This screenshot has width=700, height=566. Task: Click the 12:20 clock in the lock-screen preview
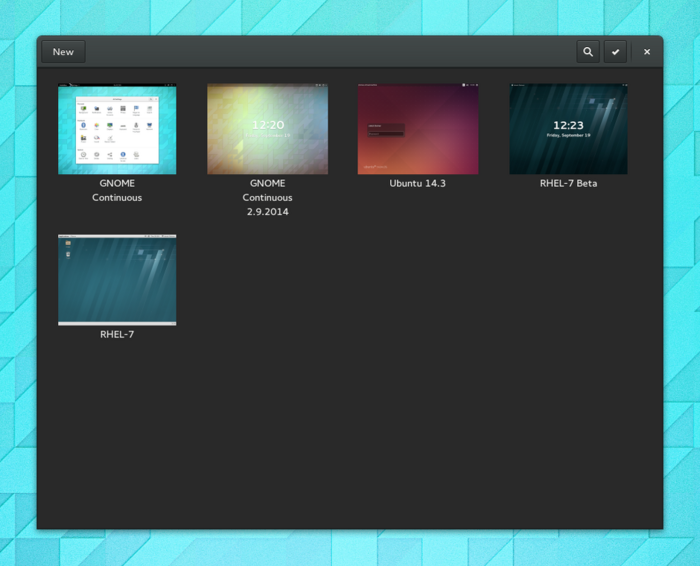coord(267,126)
